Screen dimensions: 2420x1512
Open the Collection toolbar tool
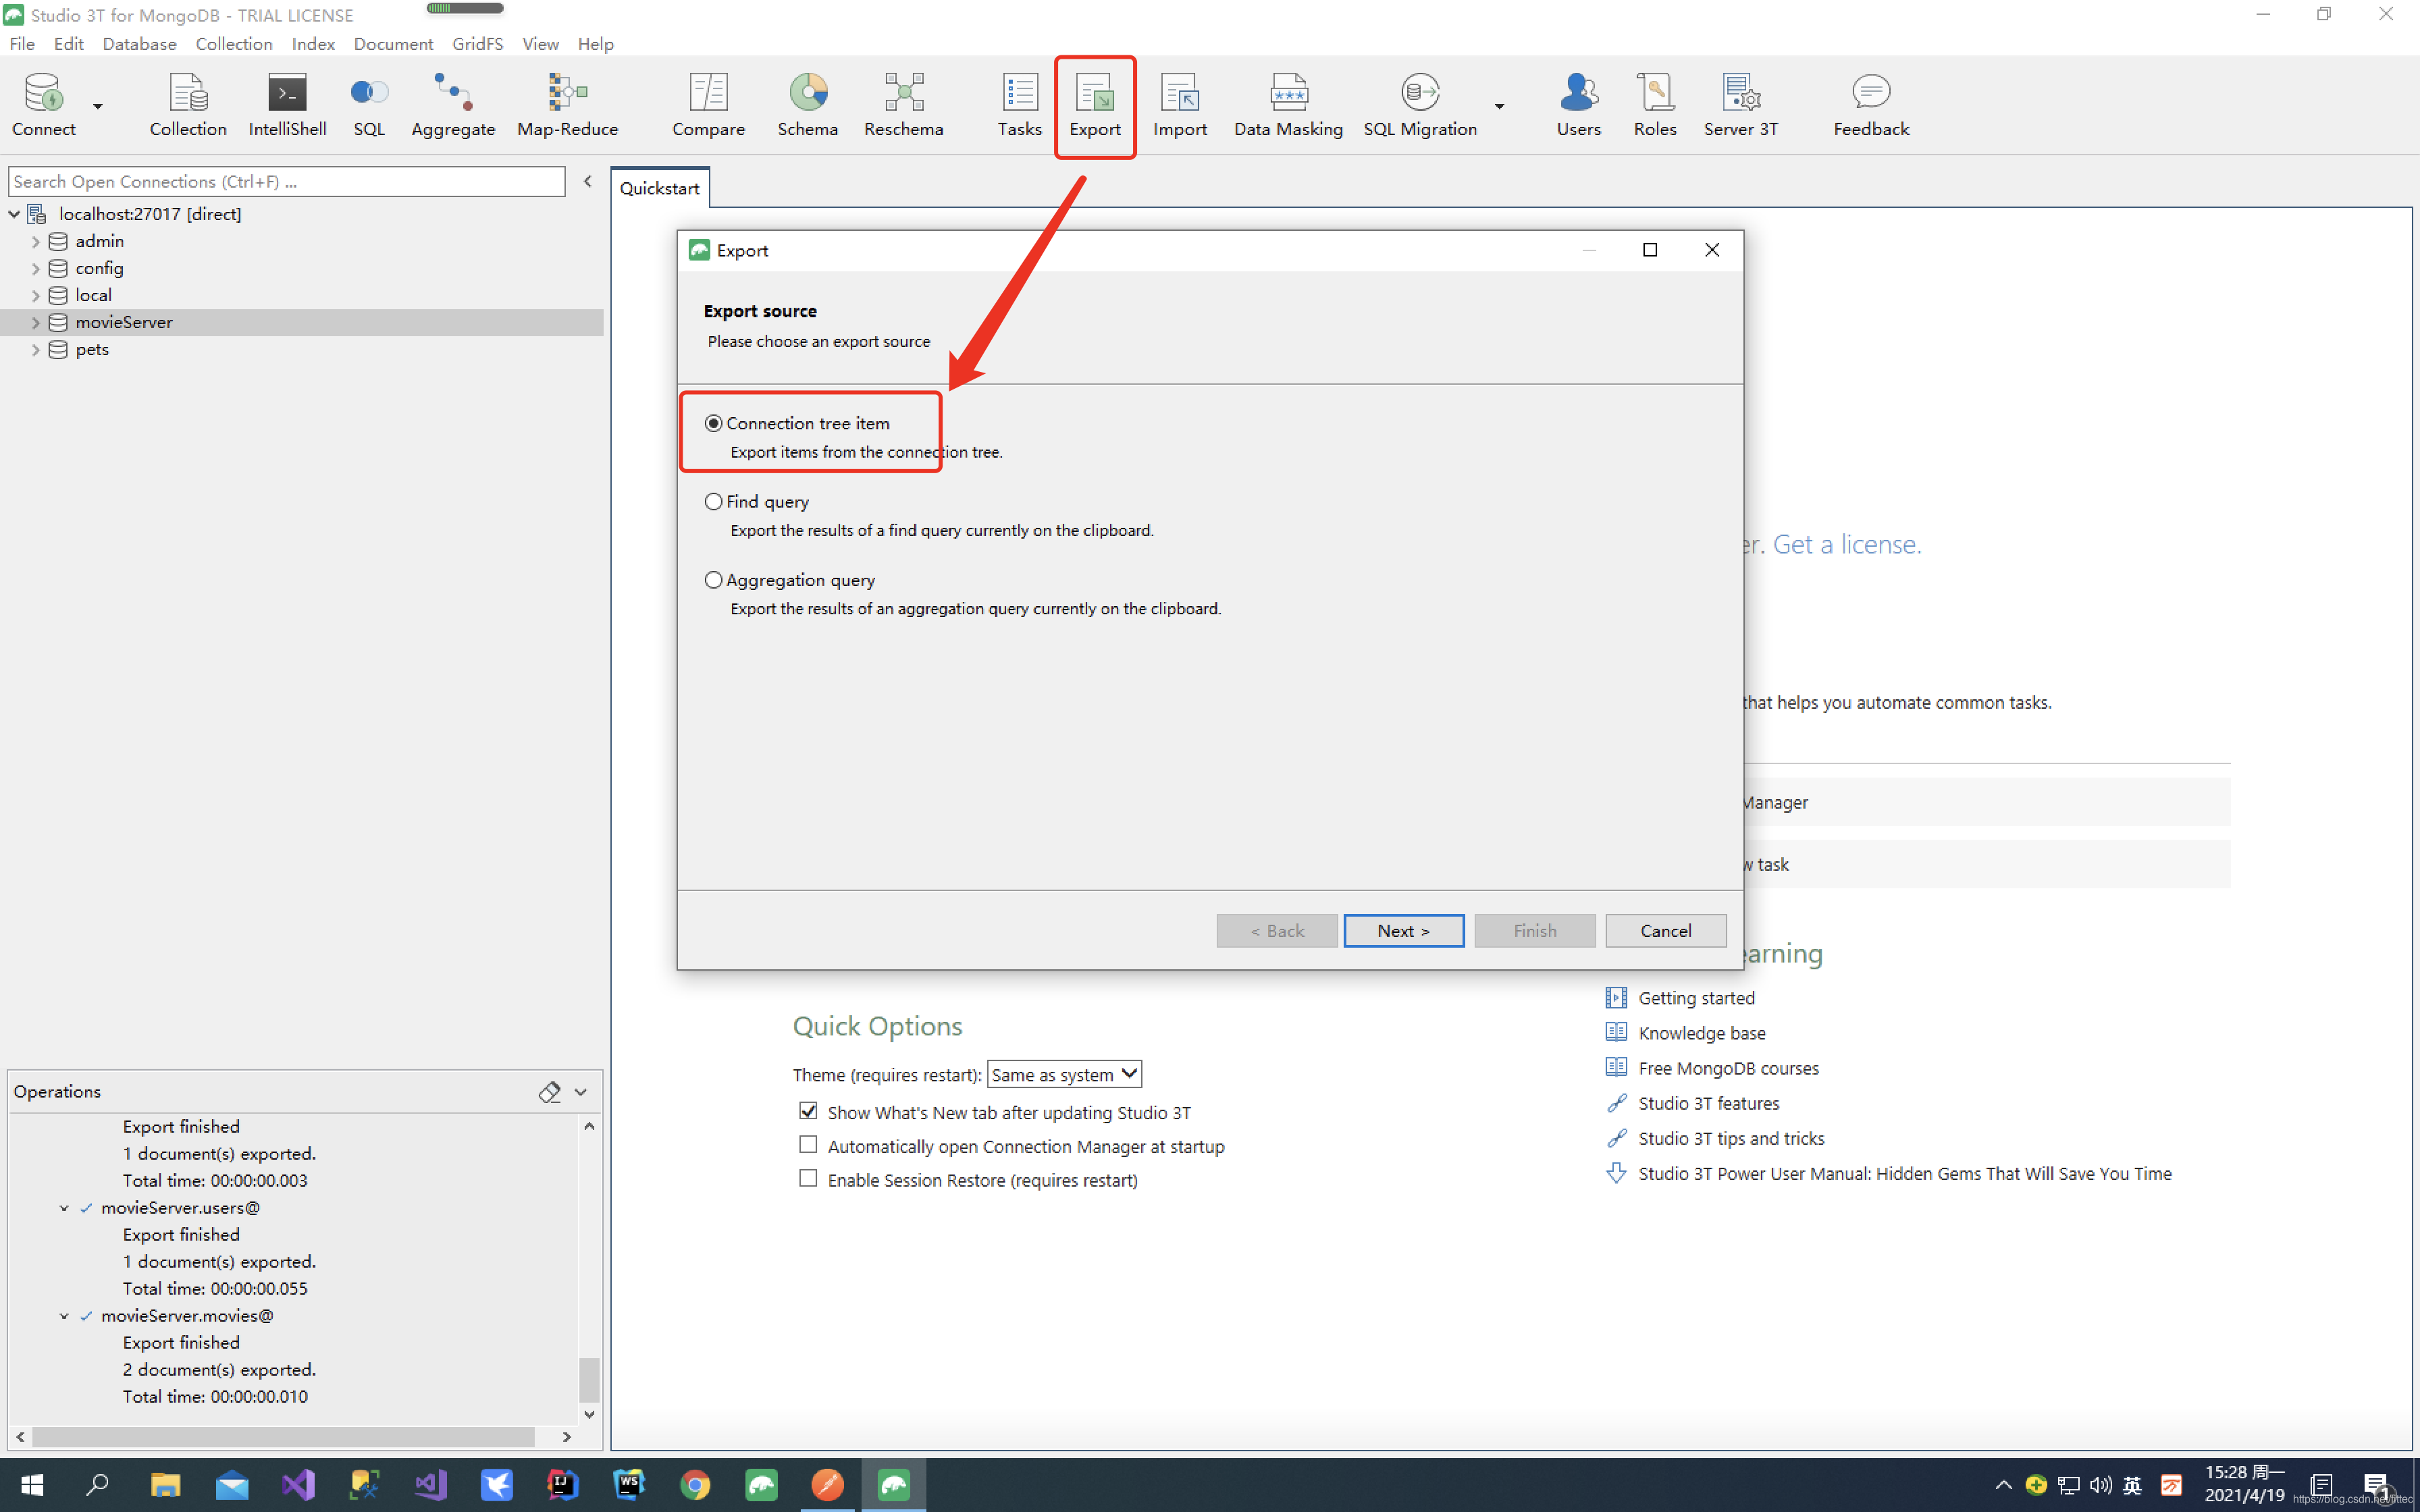tap(188, 105)
